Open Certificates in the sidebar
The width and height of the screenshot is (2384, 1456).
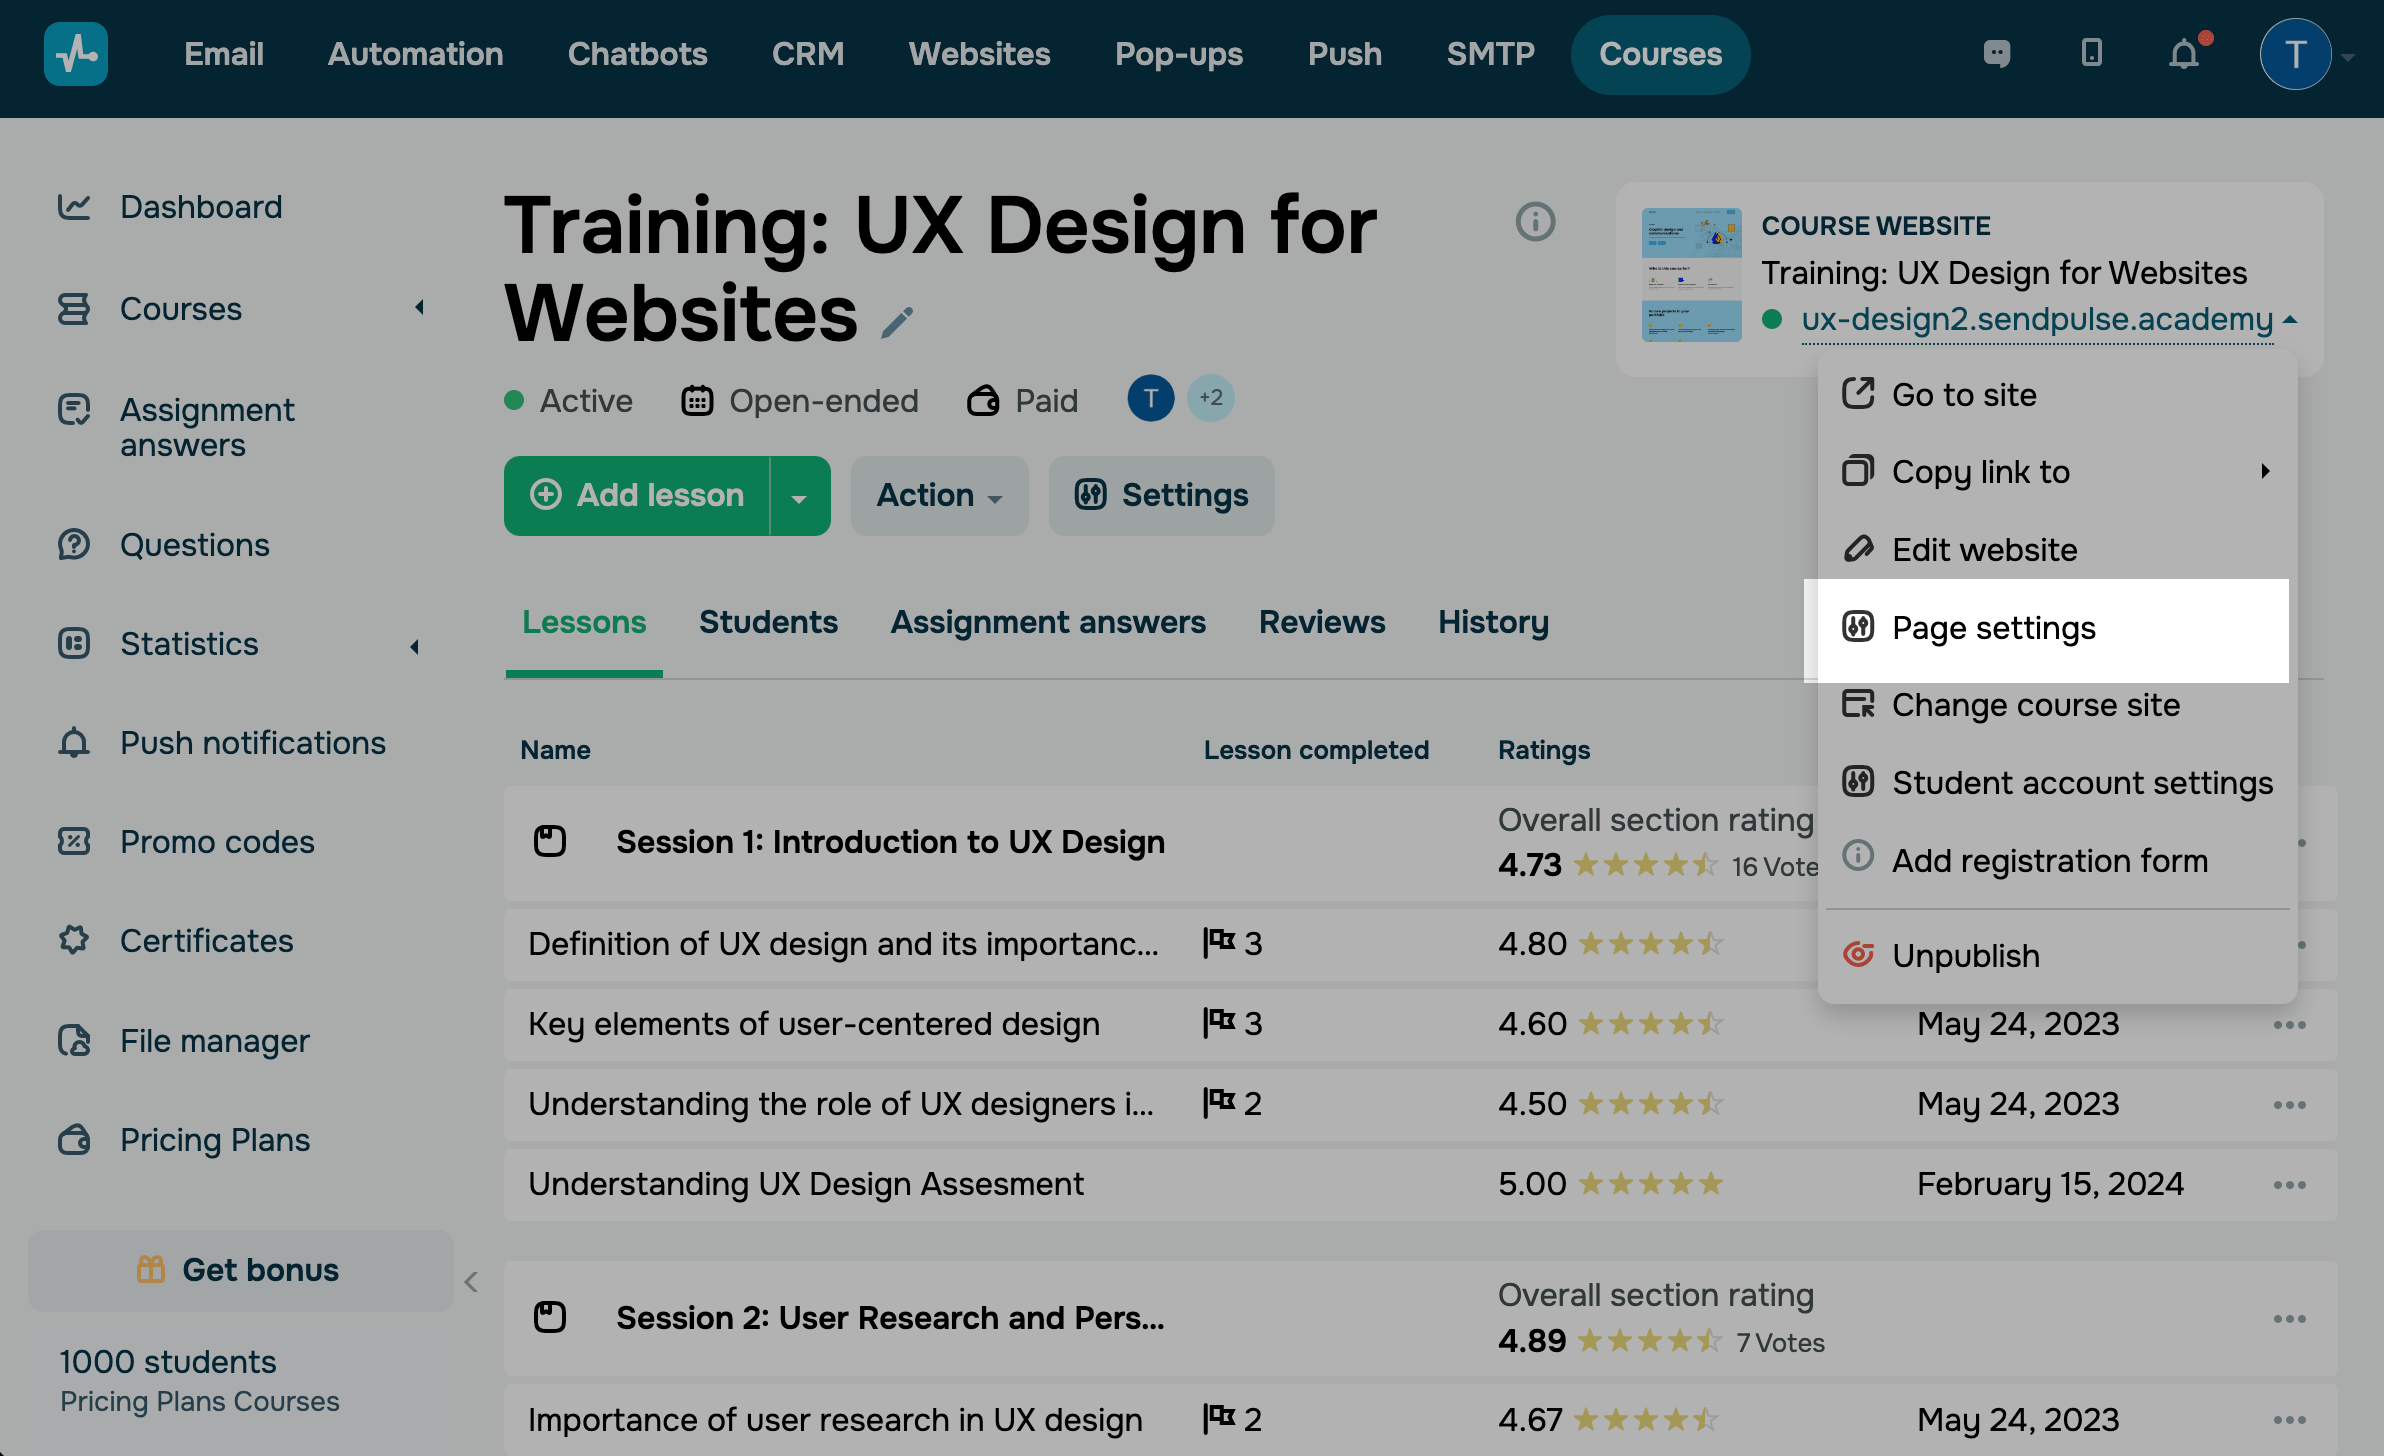tap(206, 941)
